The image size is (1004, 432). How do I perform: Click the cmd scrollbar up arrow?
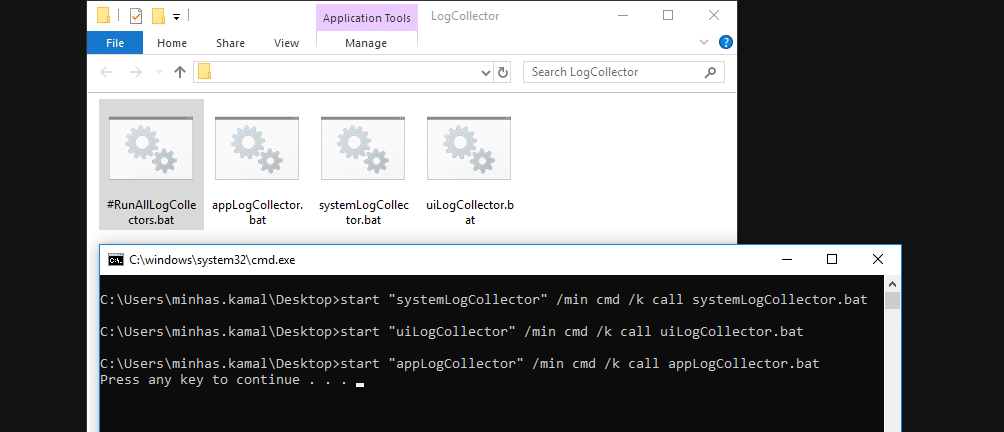coord(893,283)
